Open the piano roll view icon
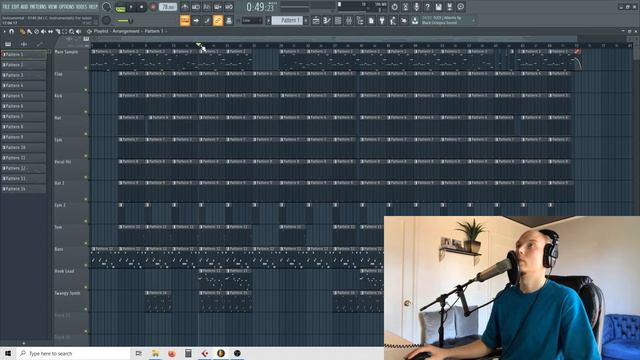640x360 pixels. point(327,20)
